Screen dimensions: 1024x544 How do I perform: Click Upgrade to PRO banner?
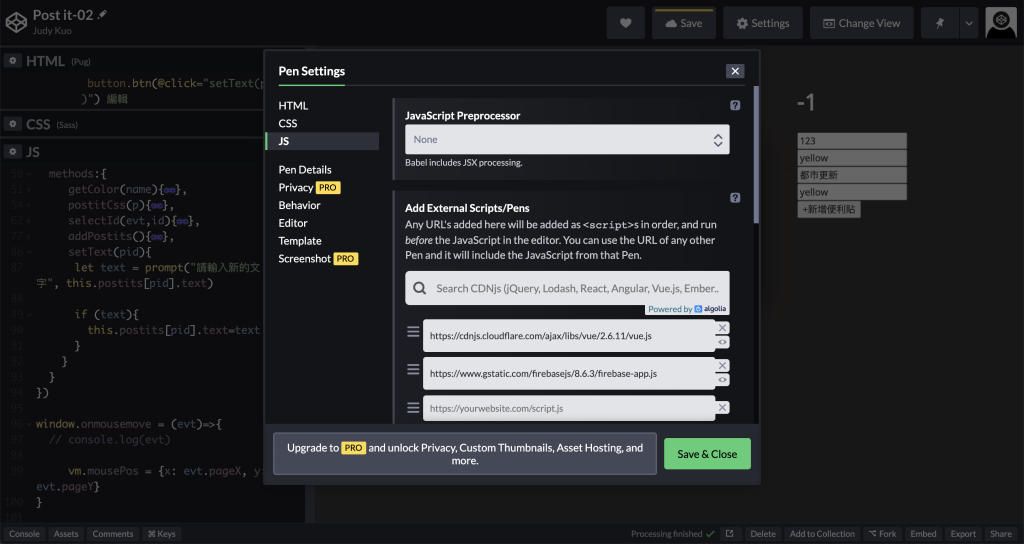(x=465, y=454)
